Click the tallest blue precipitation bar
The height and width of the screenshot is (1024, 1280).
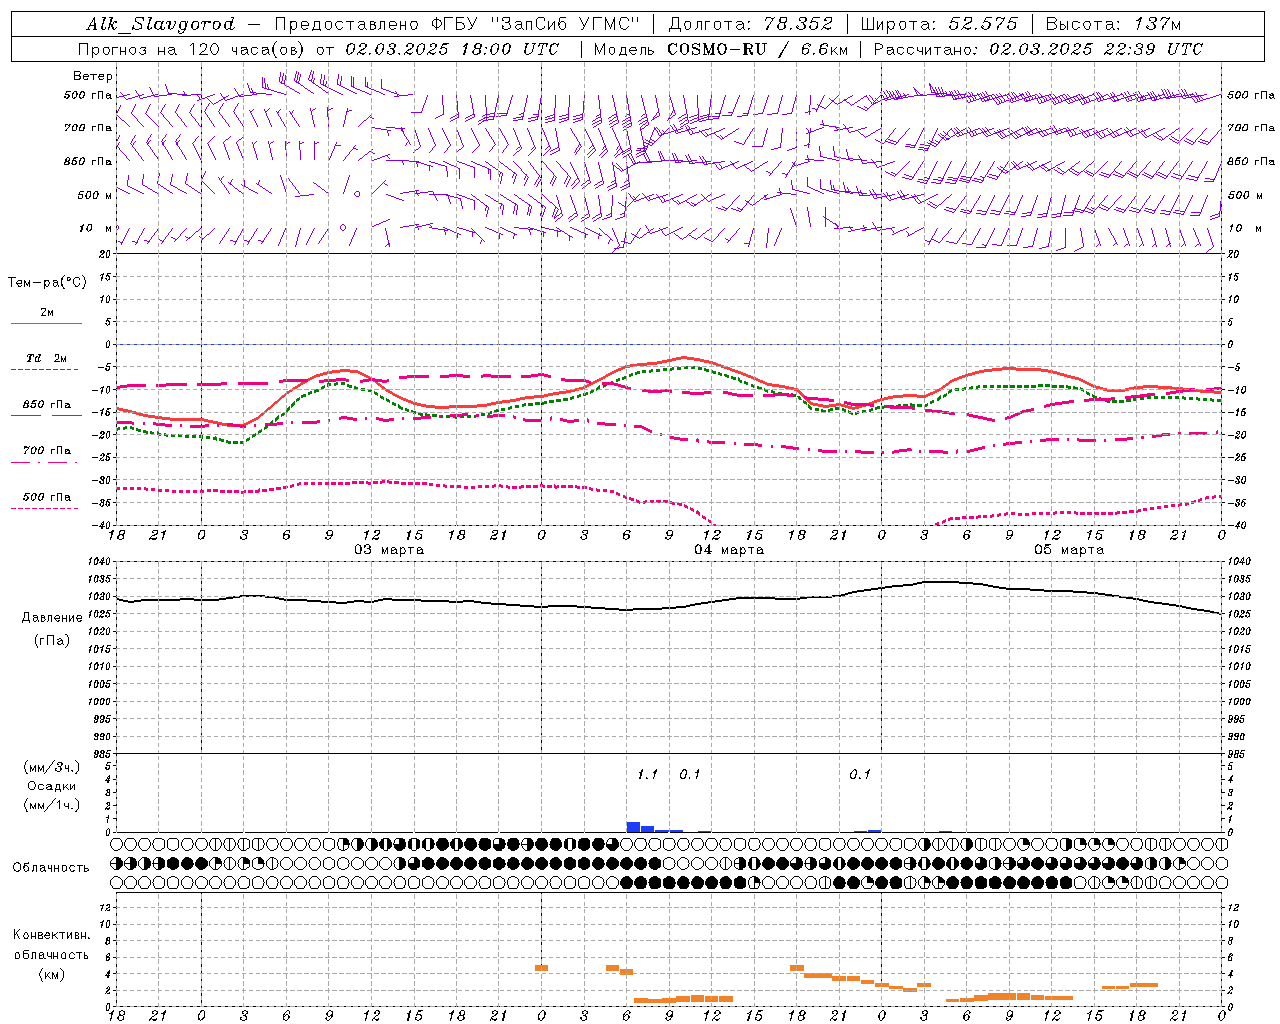[633, 827]
